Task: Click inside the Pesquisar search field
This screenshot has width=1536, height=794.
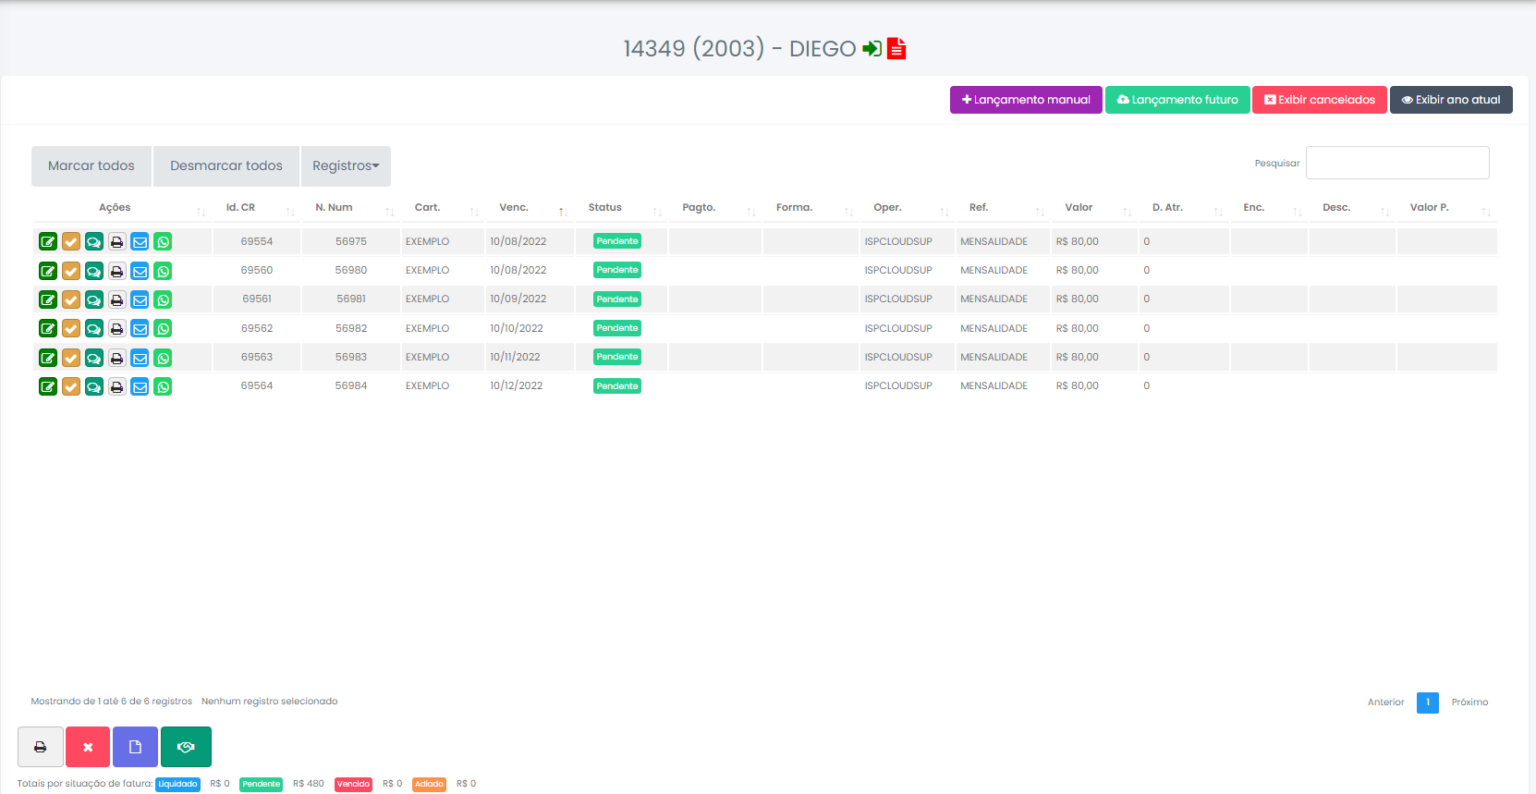Action: click(x=1396, y=162)
